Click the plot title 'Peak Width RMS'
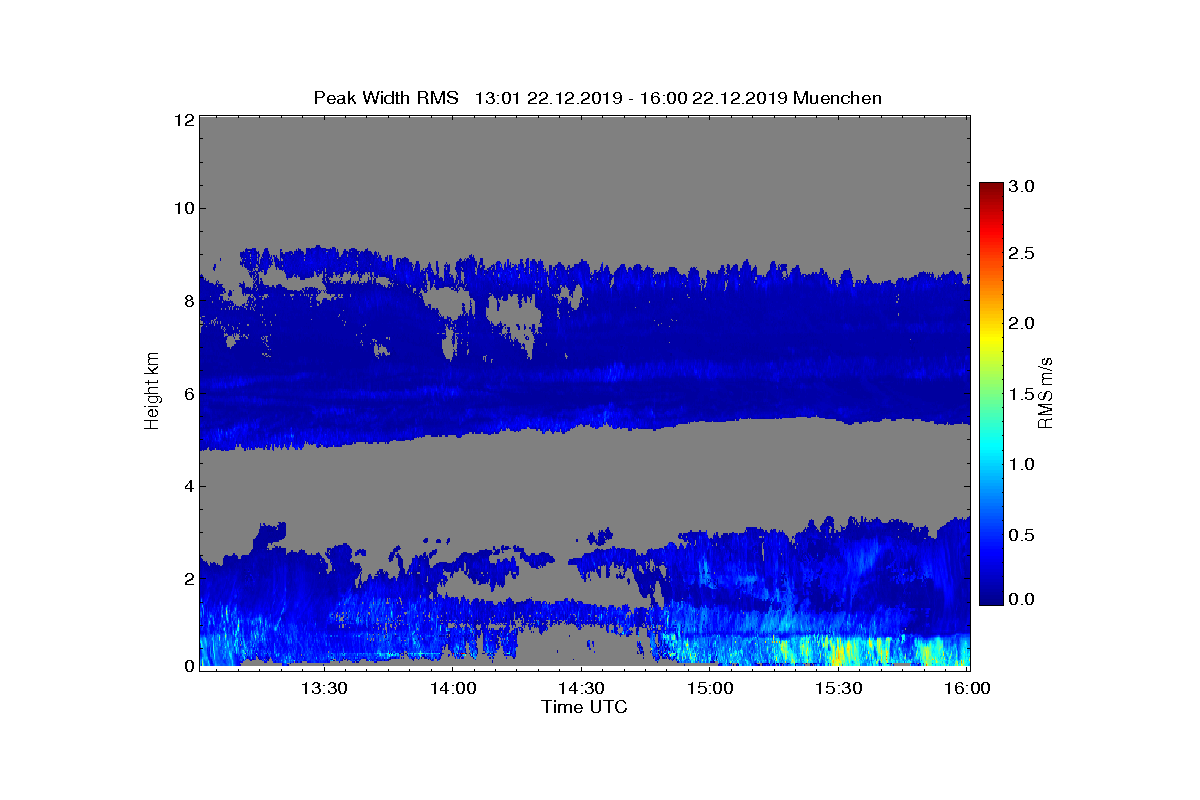The image size is (1200, 800). (386, 98)
